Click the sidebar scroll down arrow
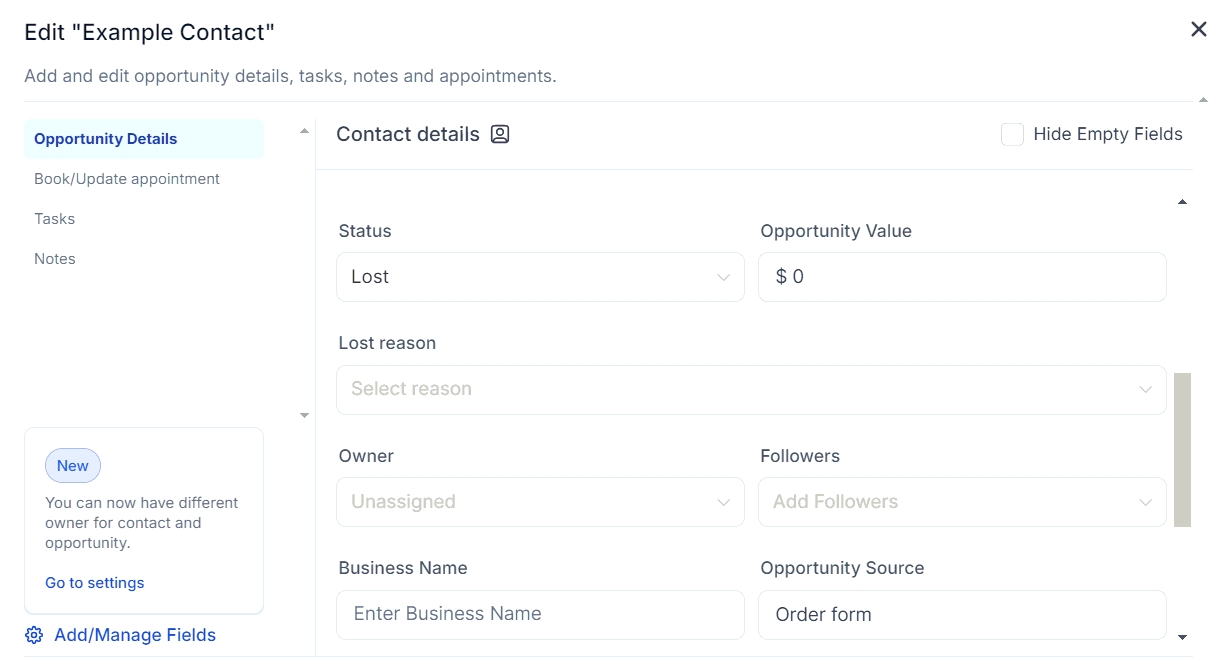The image size is (1228, 668). click(304, 415)
